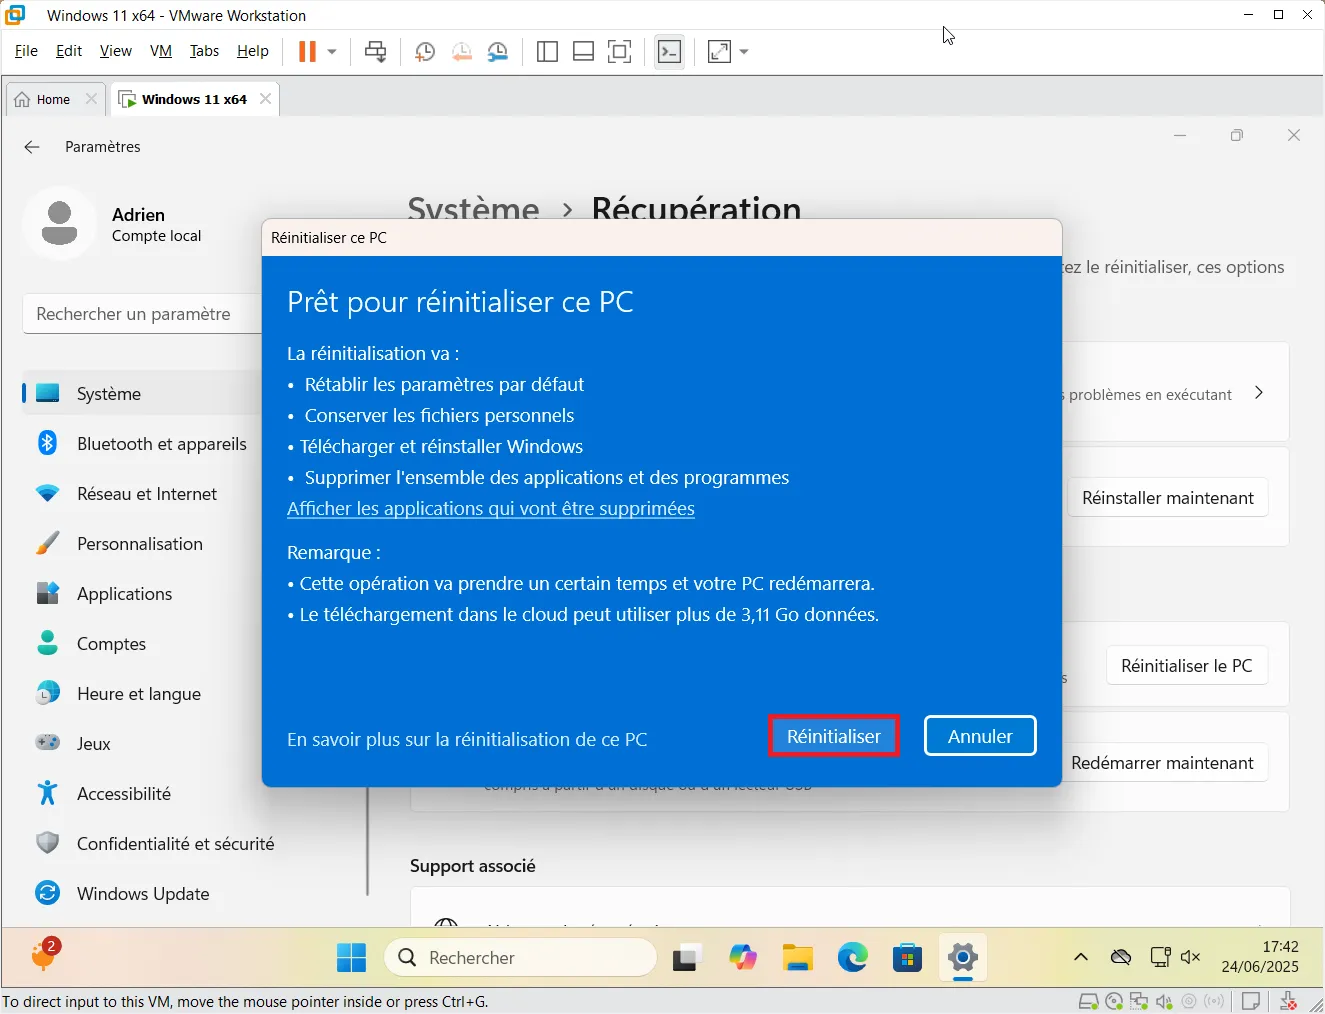Click the taskbar Rechercher search box
The width and height of the screenshot is (1325, 1014).
[x=521, y=958]
